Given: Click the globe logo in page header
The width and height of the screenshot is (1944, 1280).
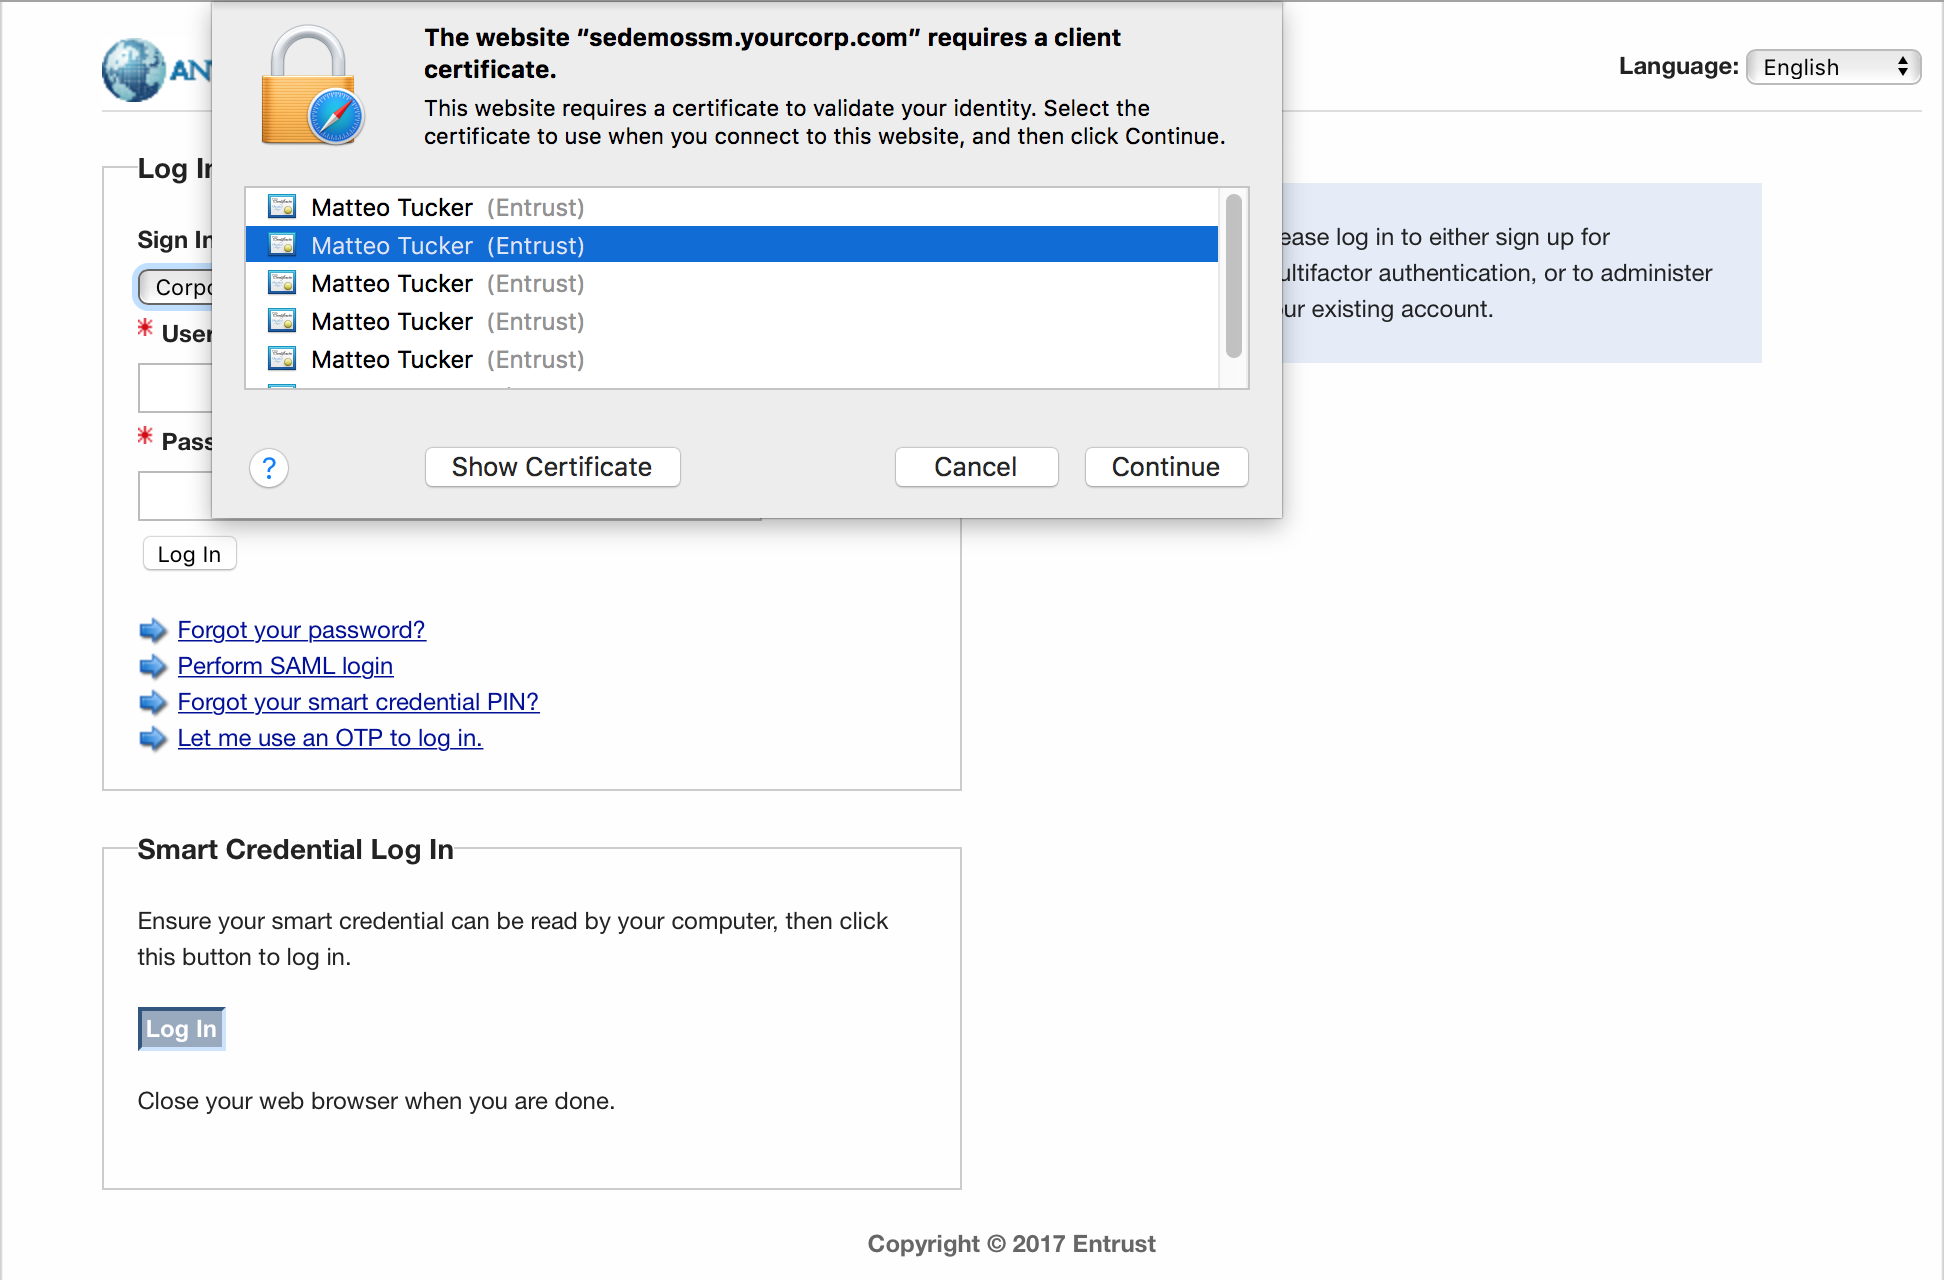Looking at the screenshot, I should coord(134,70).
